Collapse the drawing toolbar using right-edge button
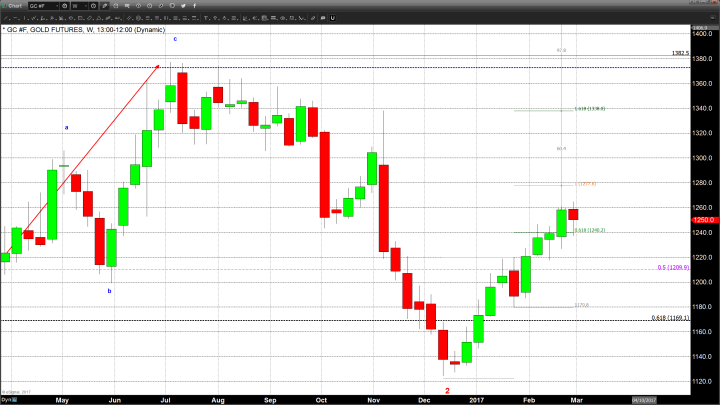The width and height of the screenshot is (720, 405). coord(713,17)
